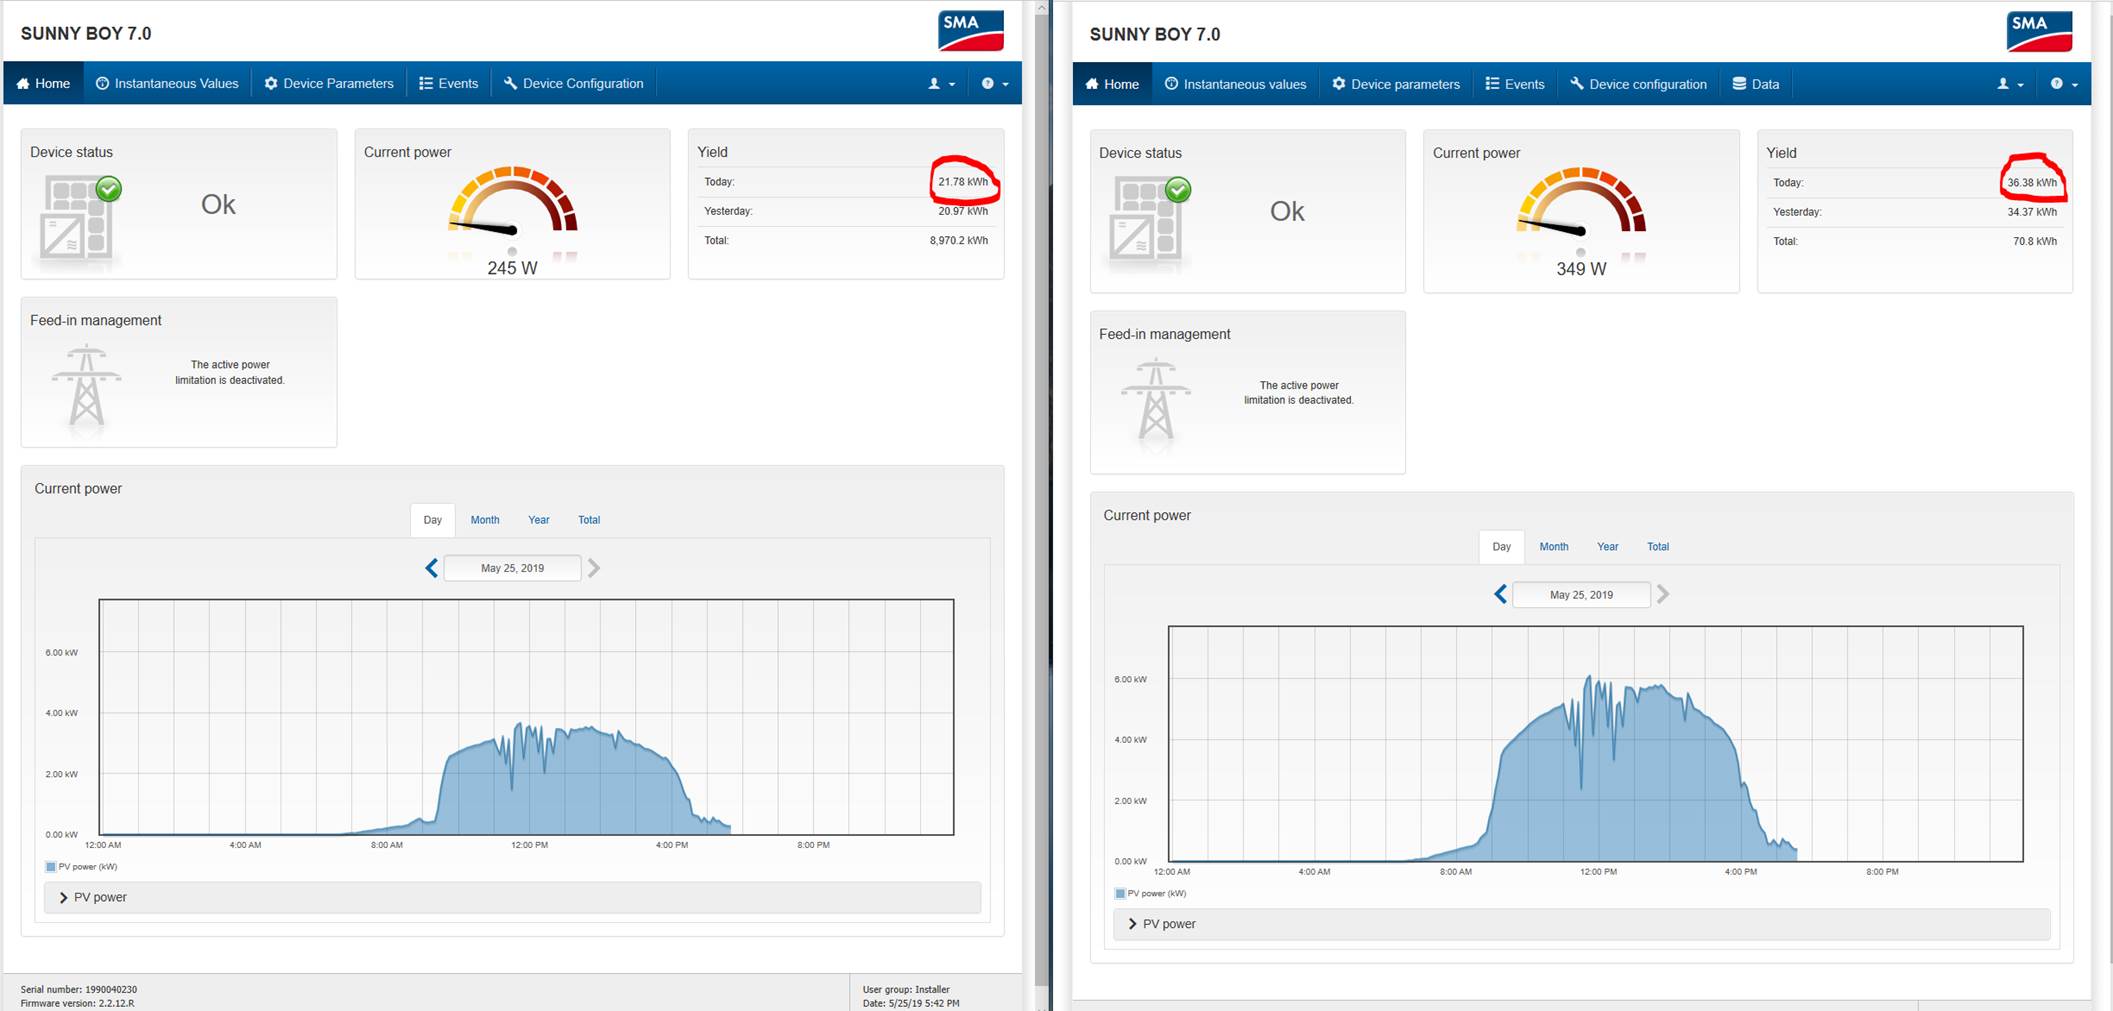Click the feed-in pylon icon in the right window
2113x1011 pixels.
[1155, 399]
